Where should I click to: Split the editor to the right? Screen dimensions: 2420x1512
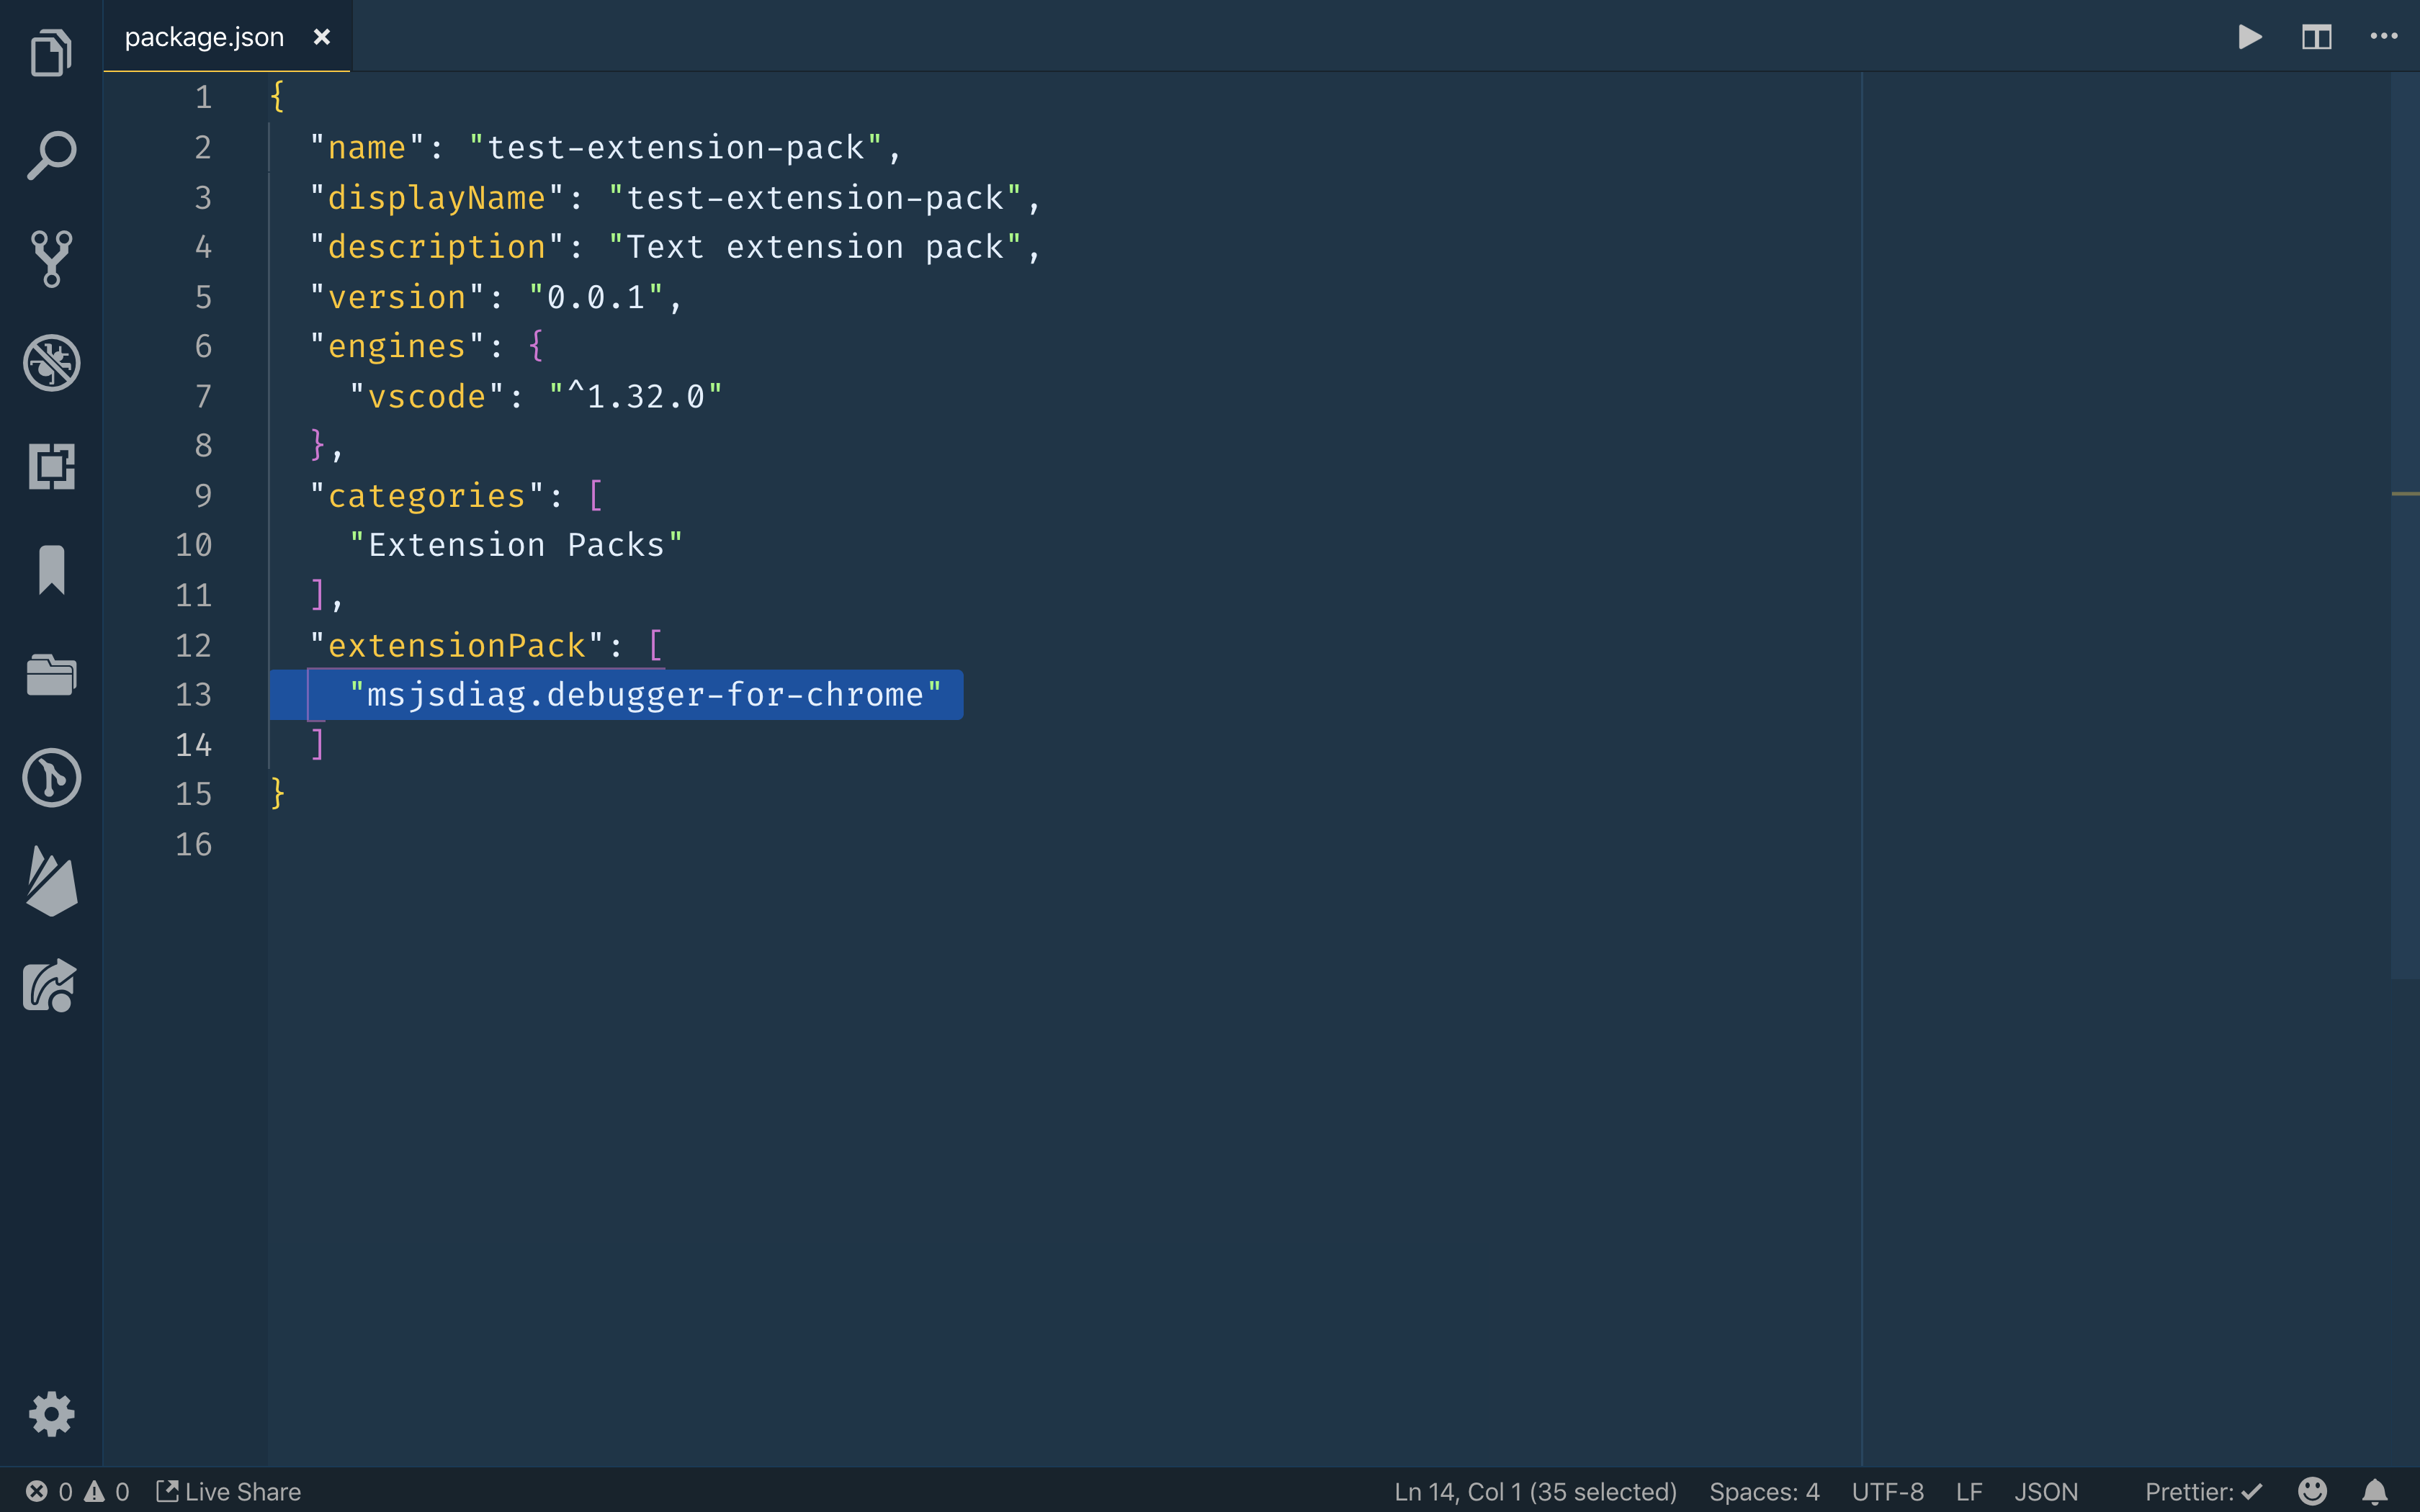click(x=2316, y=37)
